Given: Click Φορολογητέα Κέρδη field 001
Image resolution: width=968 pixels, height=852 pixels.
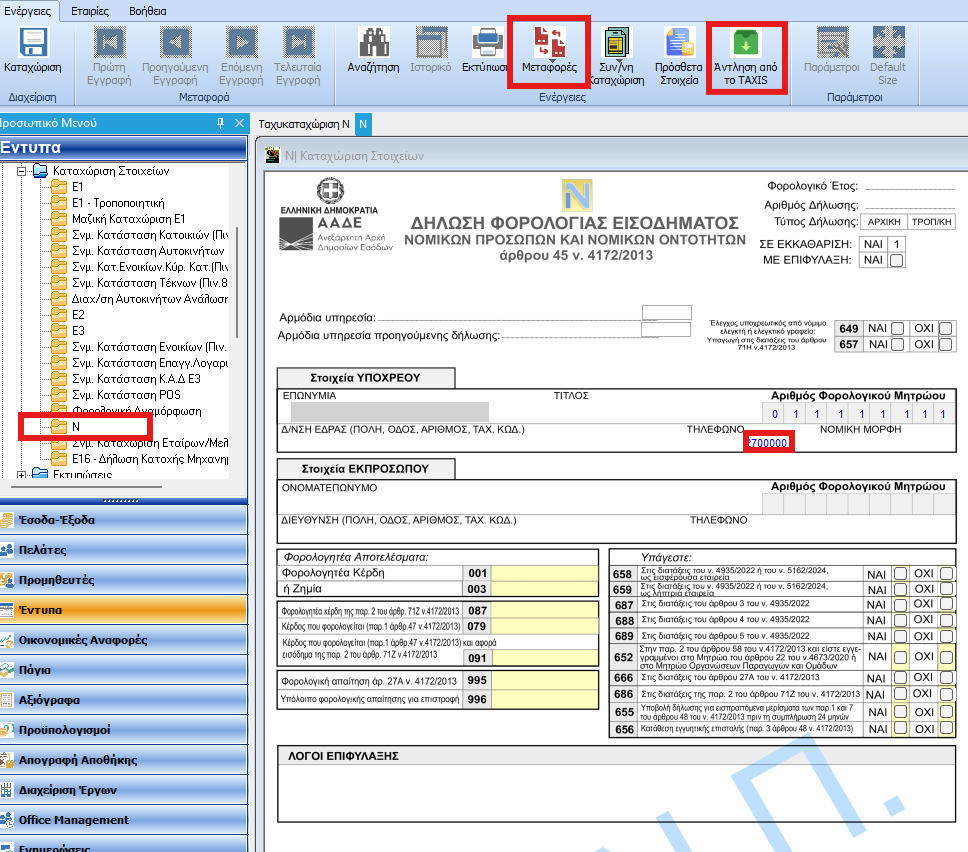Looking at the screenshot, I should click(544, 573).
